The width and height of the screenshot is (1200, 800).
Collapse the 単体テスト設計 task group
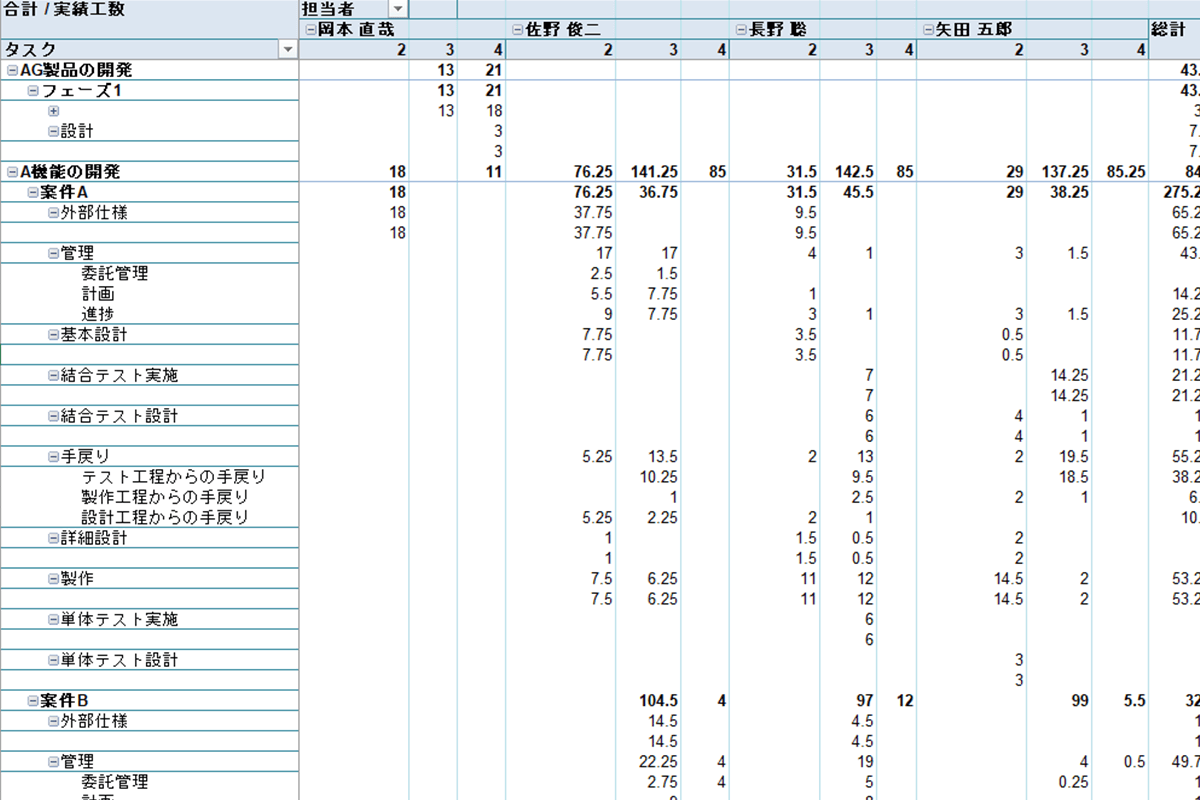point(53,660)
